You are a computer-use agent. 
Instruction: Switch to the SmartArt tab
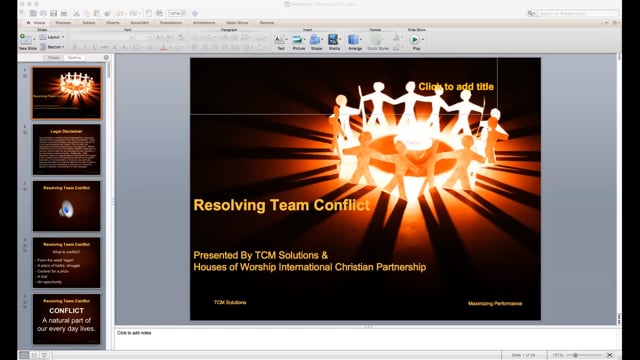click(140, 23)
